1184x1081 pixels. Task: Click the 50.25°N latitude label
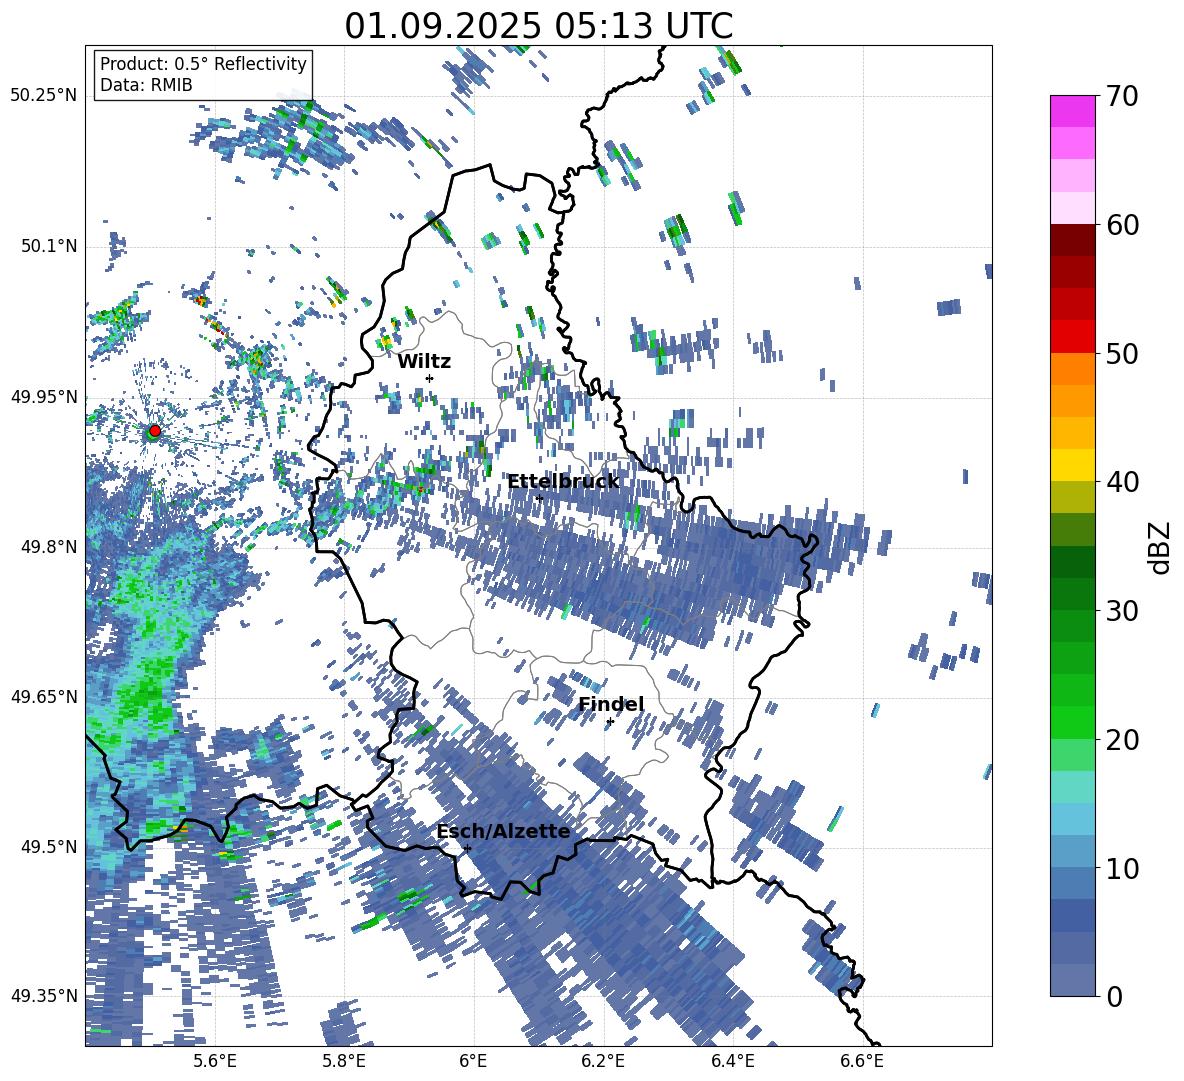pos(45,96)
